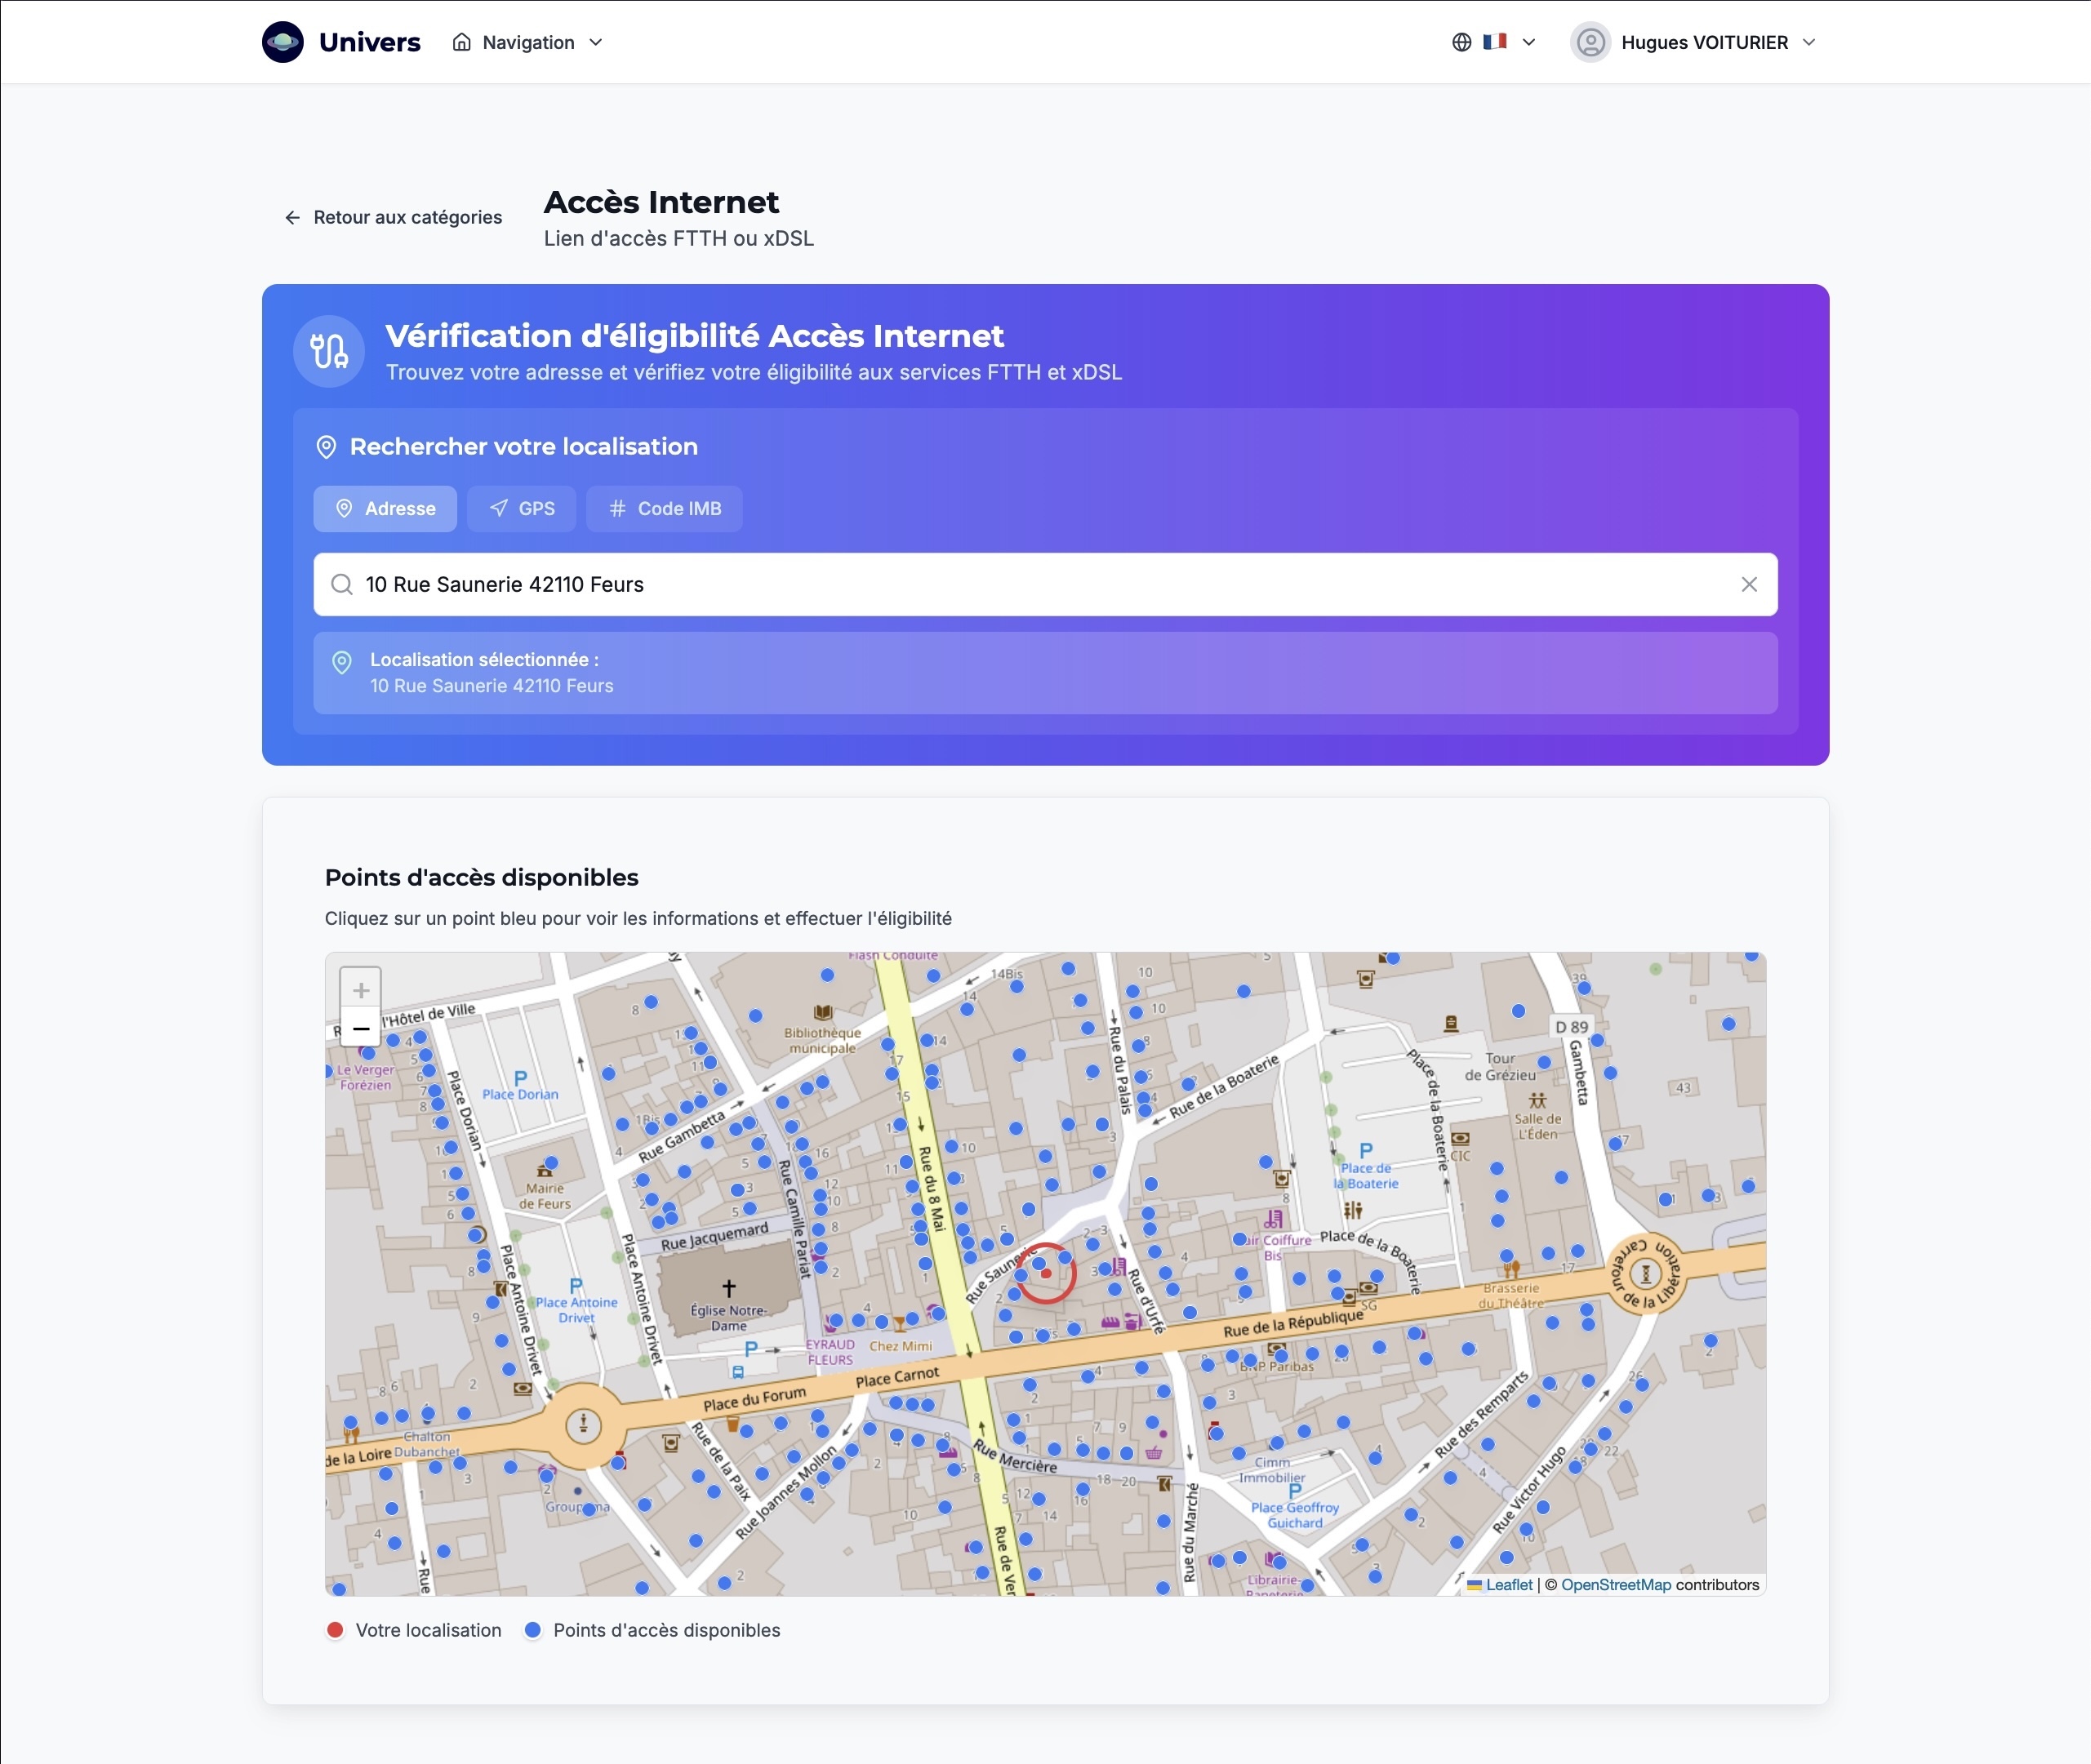This screenshot has width=2091, height=1764.
Task: Open the OpenStreetMap contributors link
Action: coord(1615,1585)
